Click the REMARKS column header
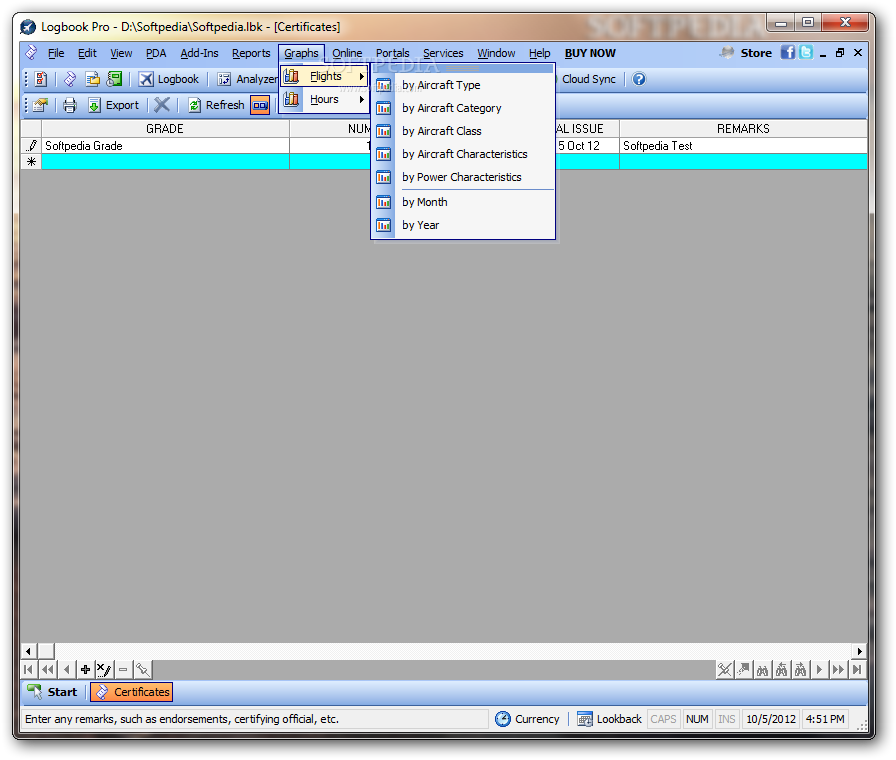 pos(743,129)
